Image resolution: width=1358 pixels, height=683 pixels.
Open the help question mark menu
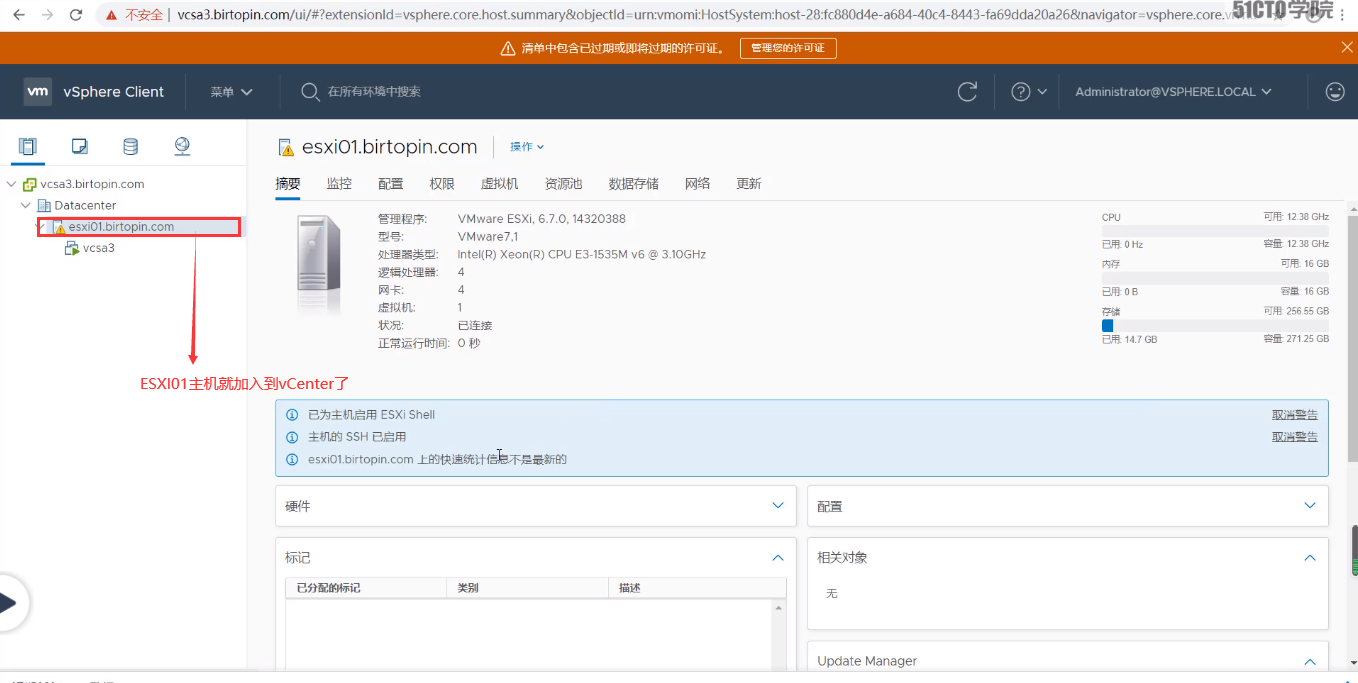(1028, 91)
